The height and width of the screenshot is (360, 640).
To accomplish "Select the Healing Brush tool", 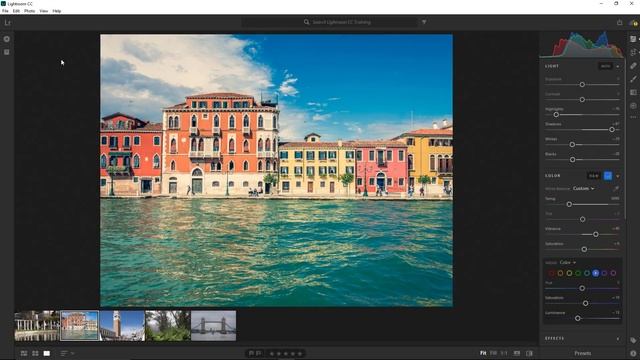I will pos(633,66).
